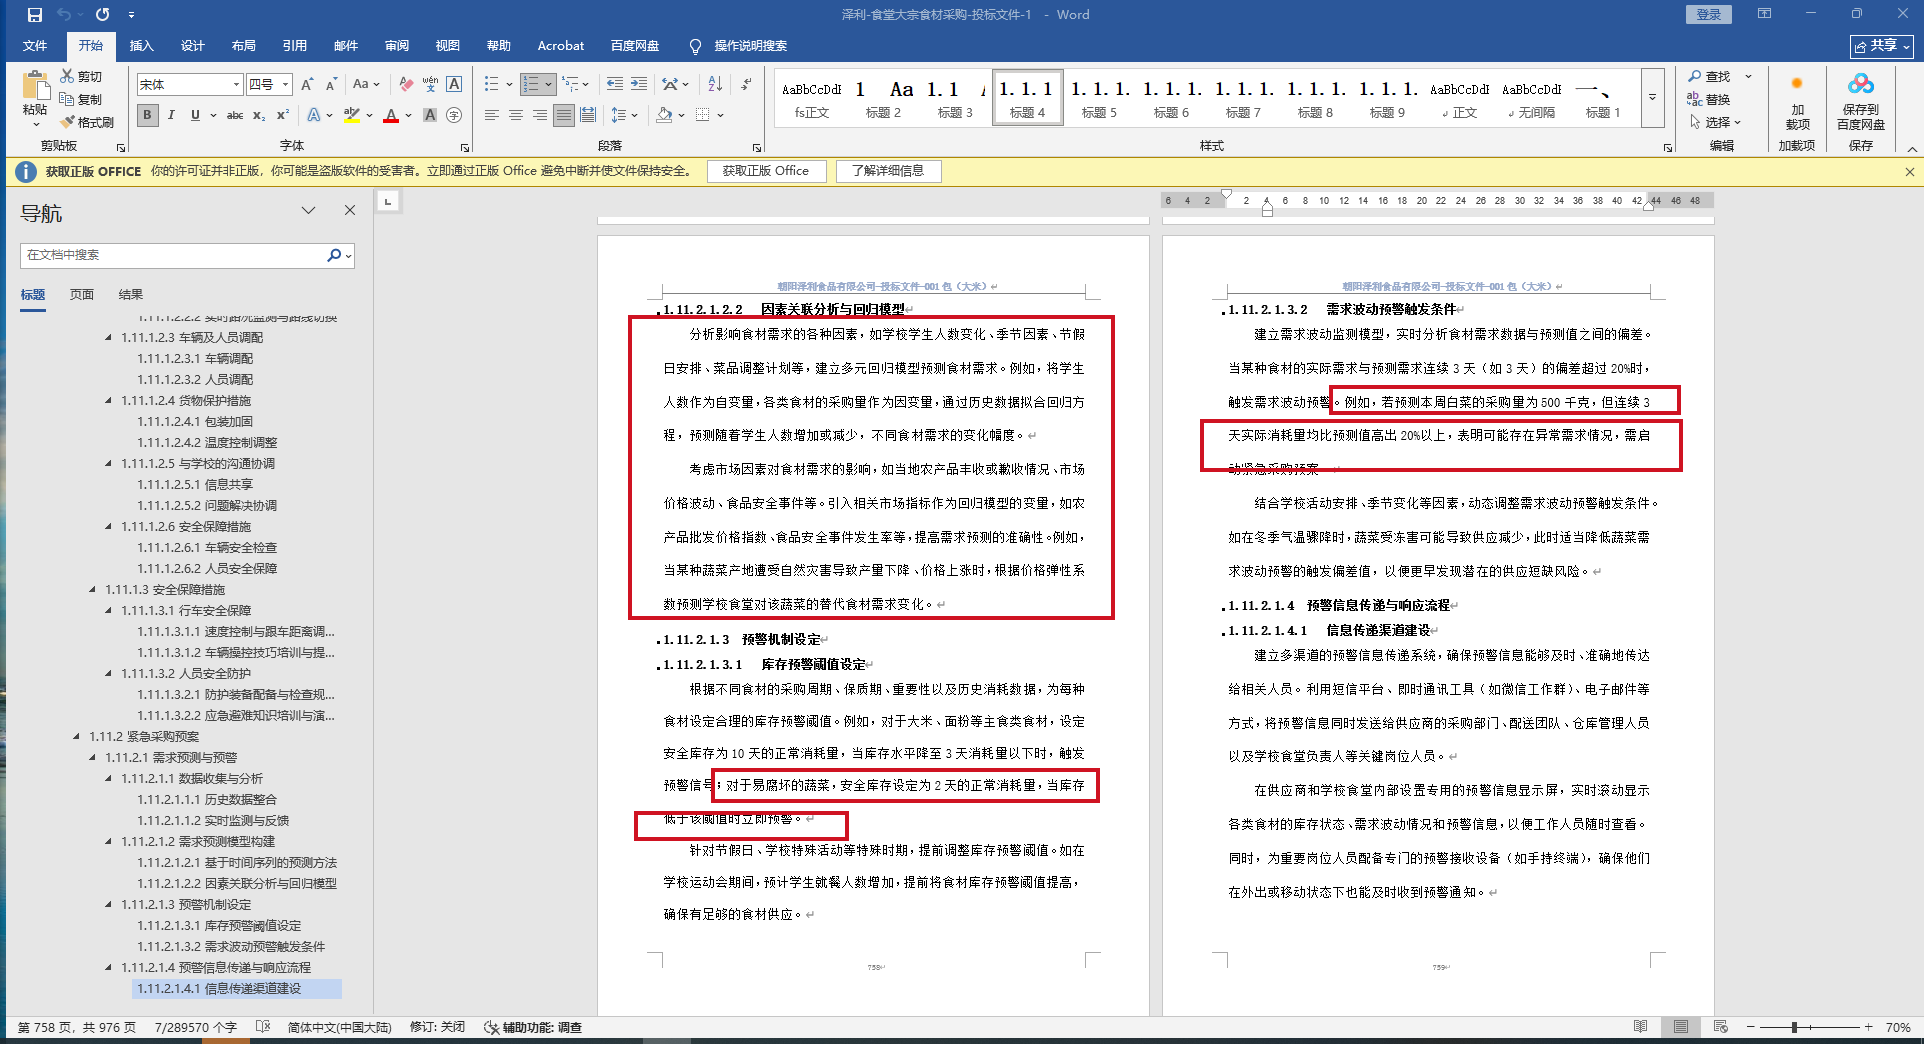This screenshot has width=1924, height=1044.
Task: Collapse the 1.11.2 紧急采购预案 heading
Action: pyautogui.click(x=77, y=736)
